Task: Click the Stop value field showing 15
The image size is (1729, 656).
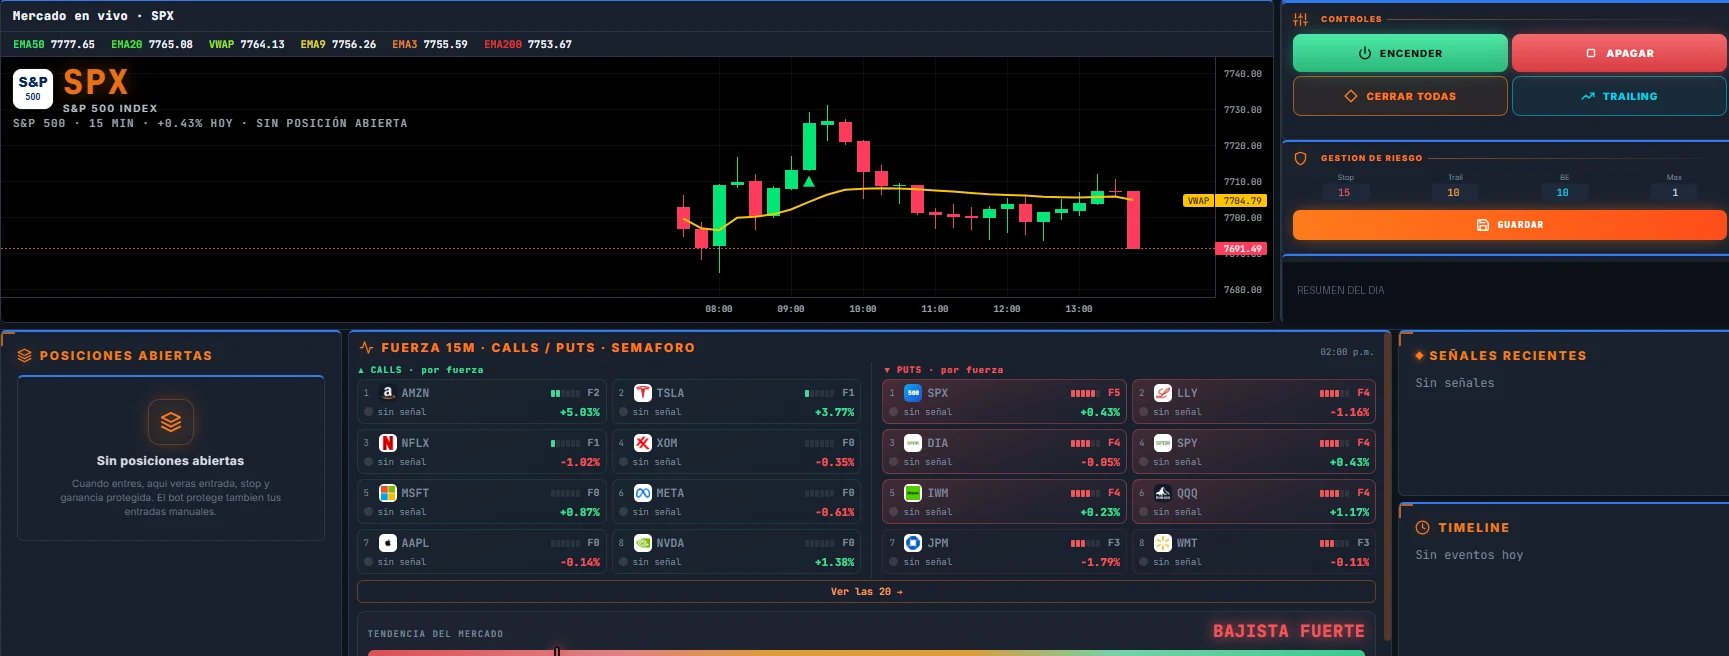Action: point(1344,193)
